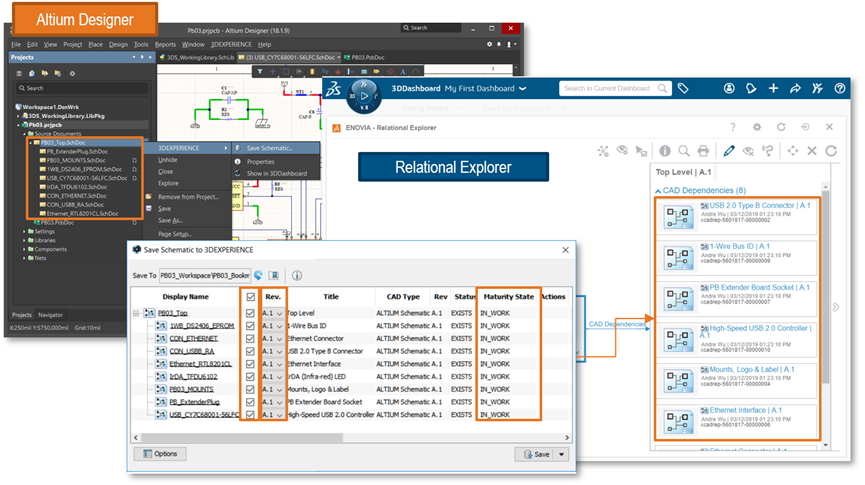This screenshot has width=865, height=485.
Task: Open the PB Extender Board Socket | A.1 link
Action: click(x=759, y=287)
